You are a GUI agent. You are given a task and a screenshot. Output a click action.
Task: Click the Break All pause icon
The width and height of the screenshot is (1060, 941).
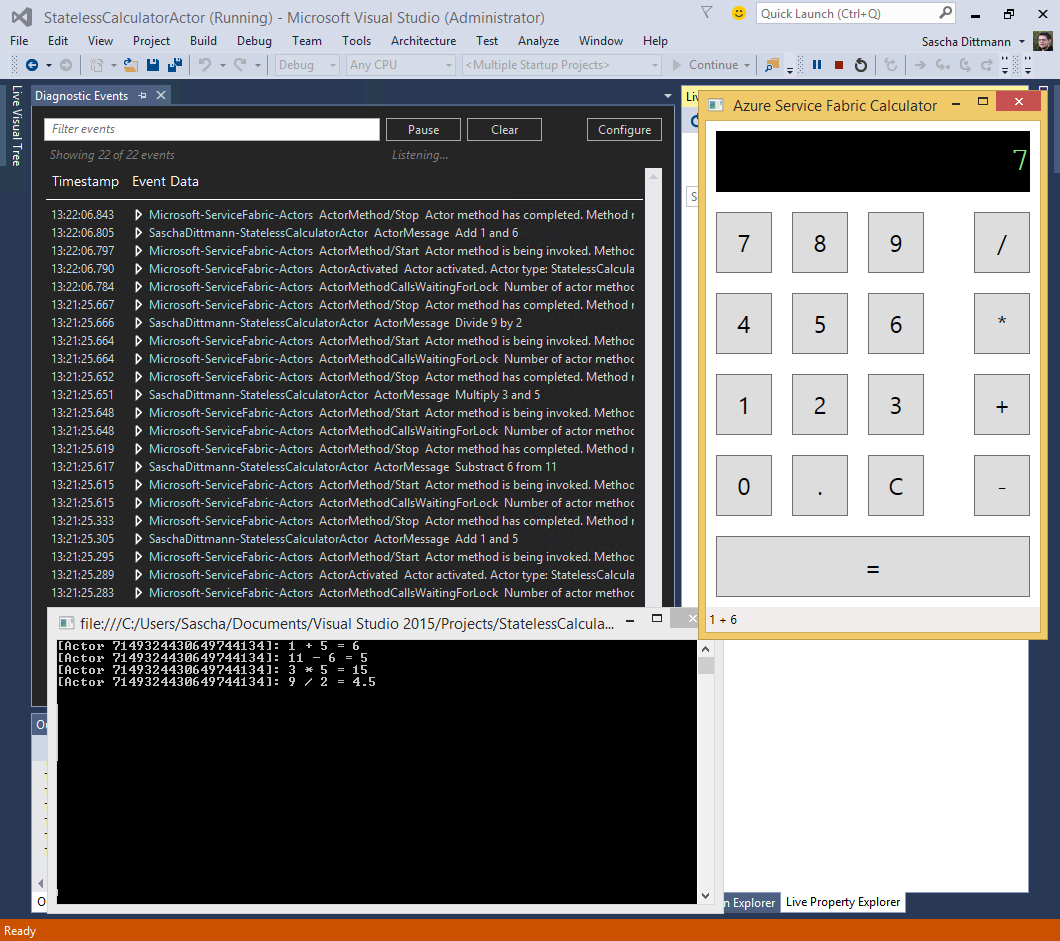coord(817,65)
